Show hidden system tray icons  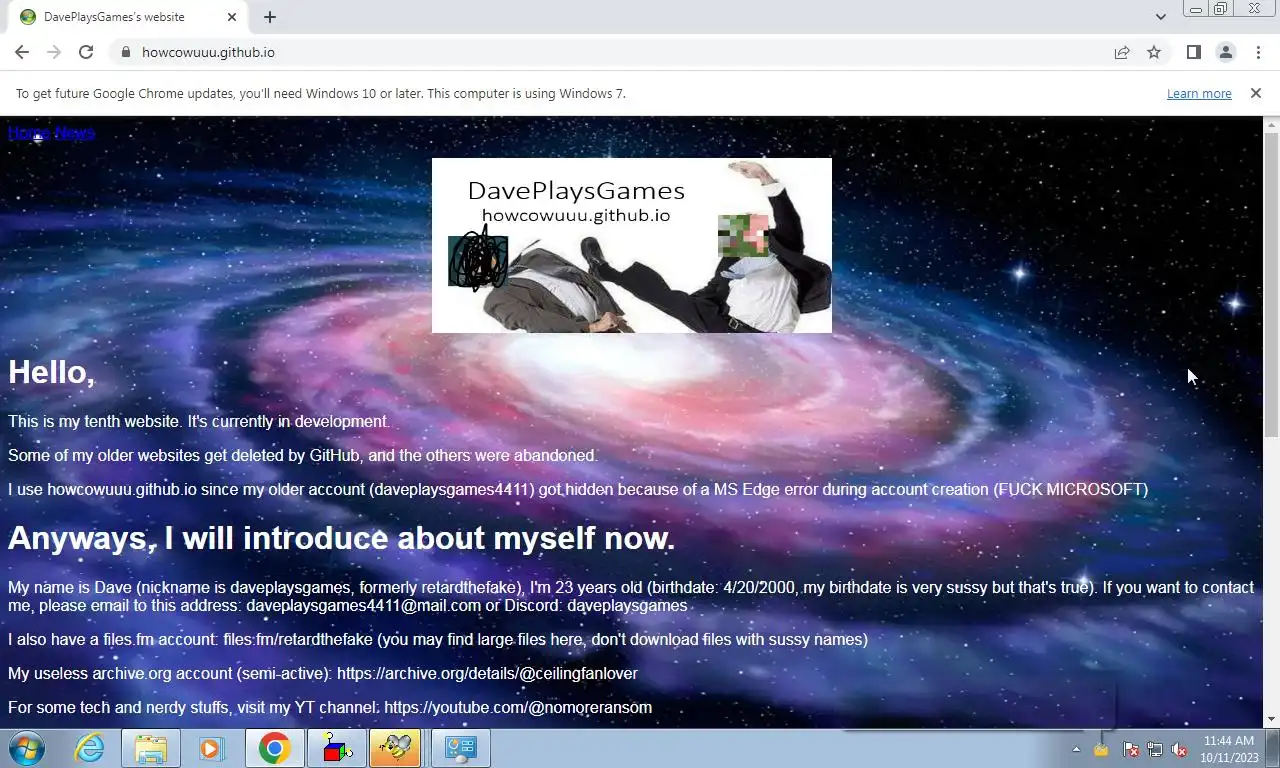(1077, 749)
